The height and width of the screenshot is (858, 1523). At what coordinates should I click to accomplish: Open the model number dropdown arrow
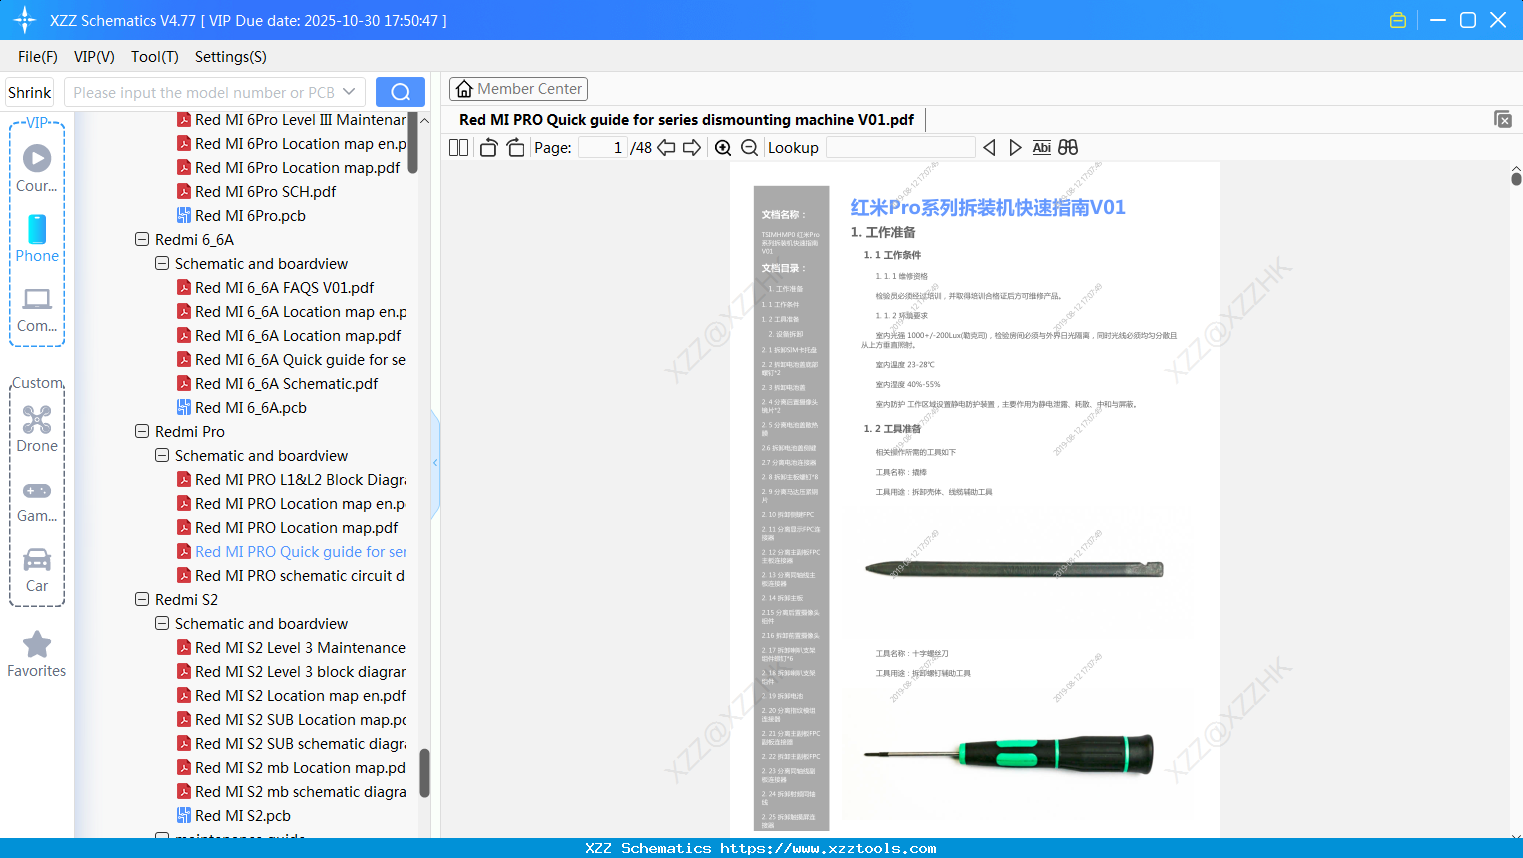tap(349, 92)
